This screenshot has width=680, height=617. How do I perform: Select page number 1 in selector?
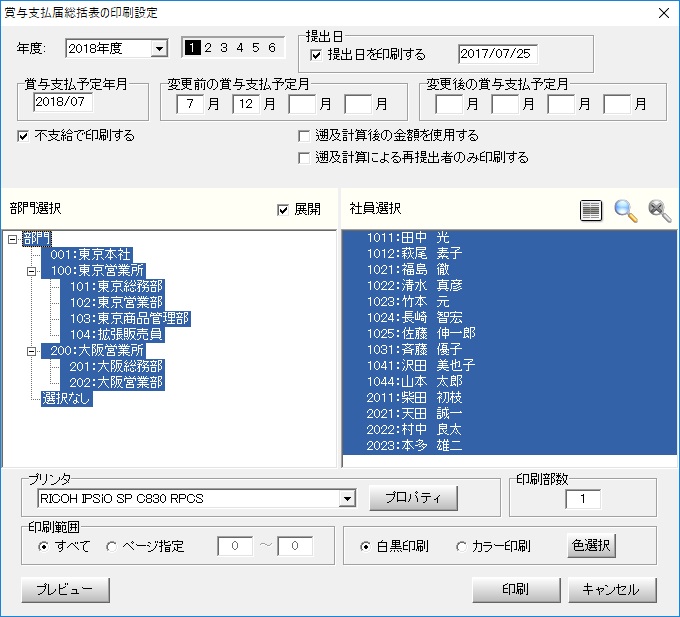pyautogui.click(x=192, y=48)
